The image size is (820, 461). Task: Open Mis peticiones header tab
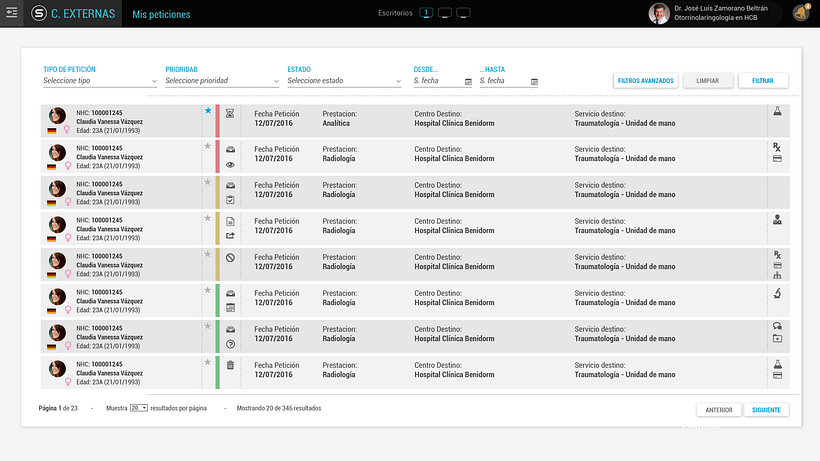click(161, 14)
